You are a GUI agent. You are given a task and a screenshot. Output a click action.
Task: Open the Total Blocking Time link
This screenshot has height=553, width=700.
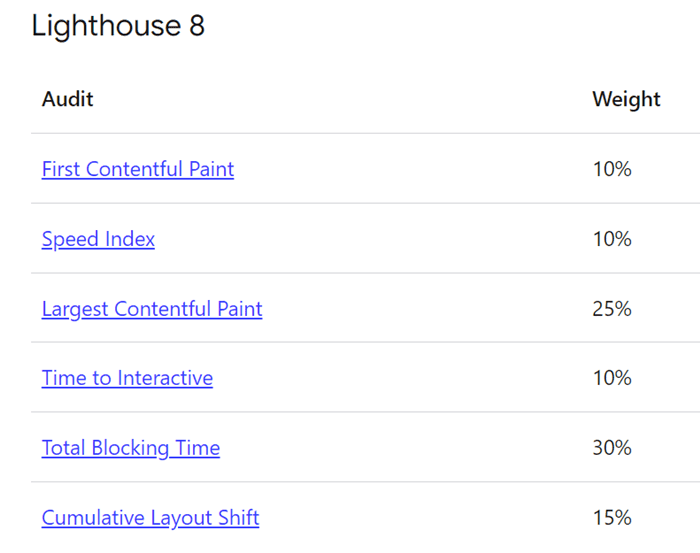click(x=131, y=448)
